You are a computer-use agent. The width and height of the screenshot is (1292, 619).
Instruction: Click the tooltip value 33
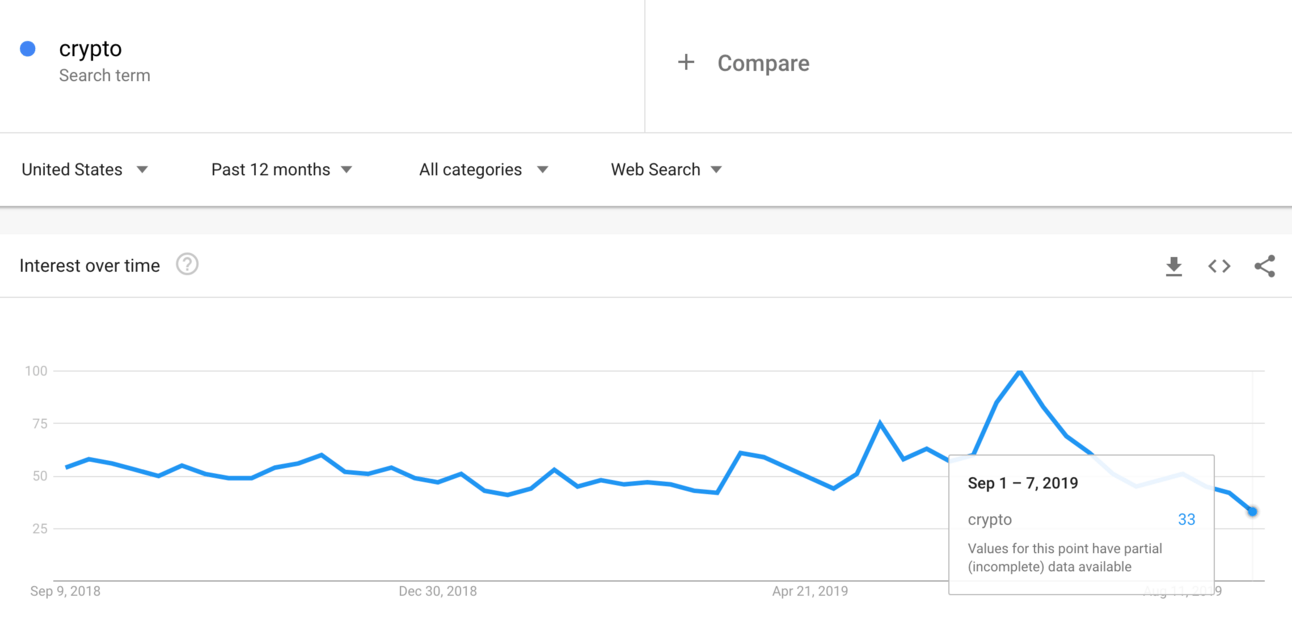[1186, 519]
